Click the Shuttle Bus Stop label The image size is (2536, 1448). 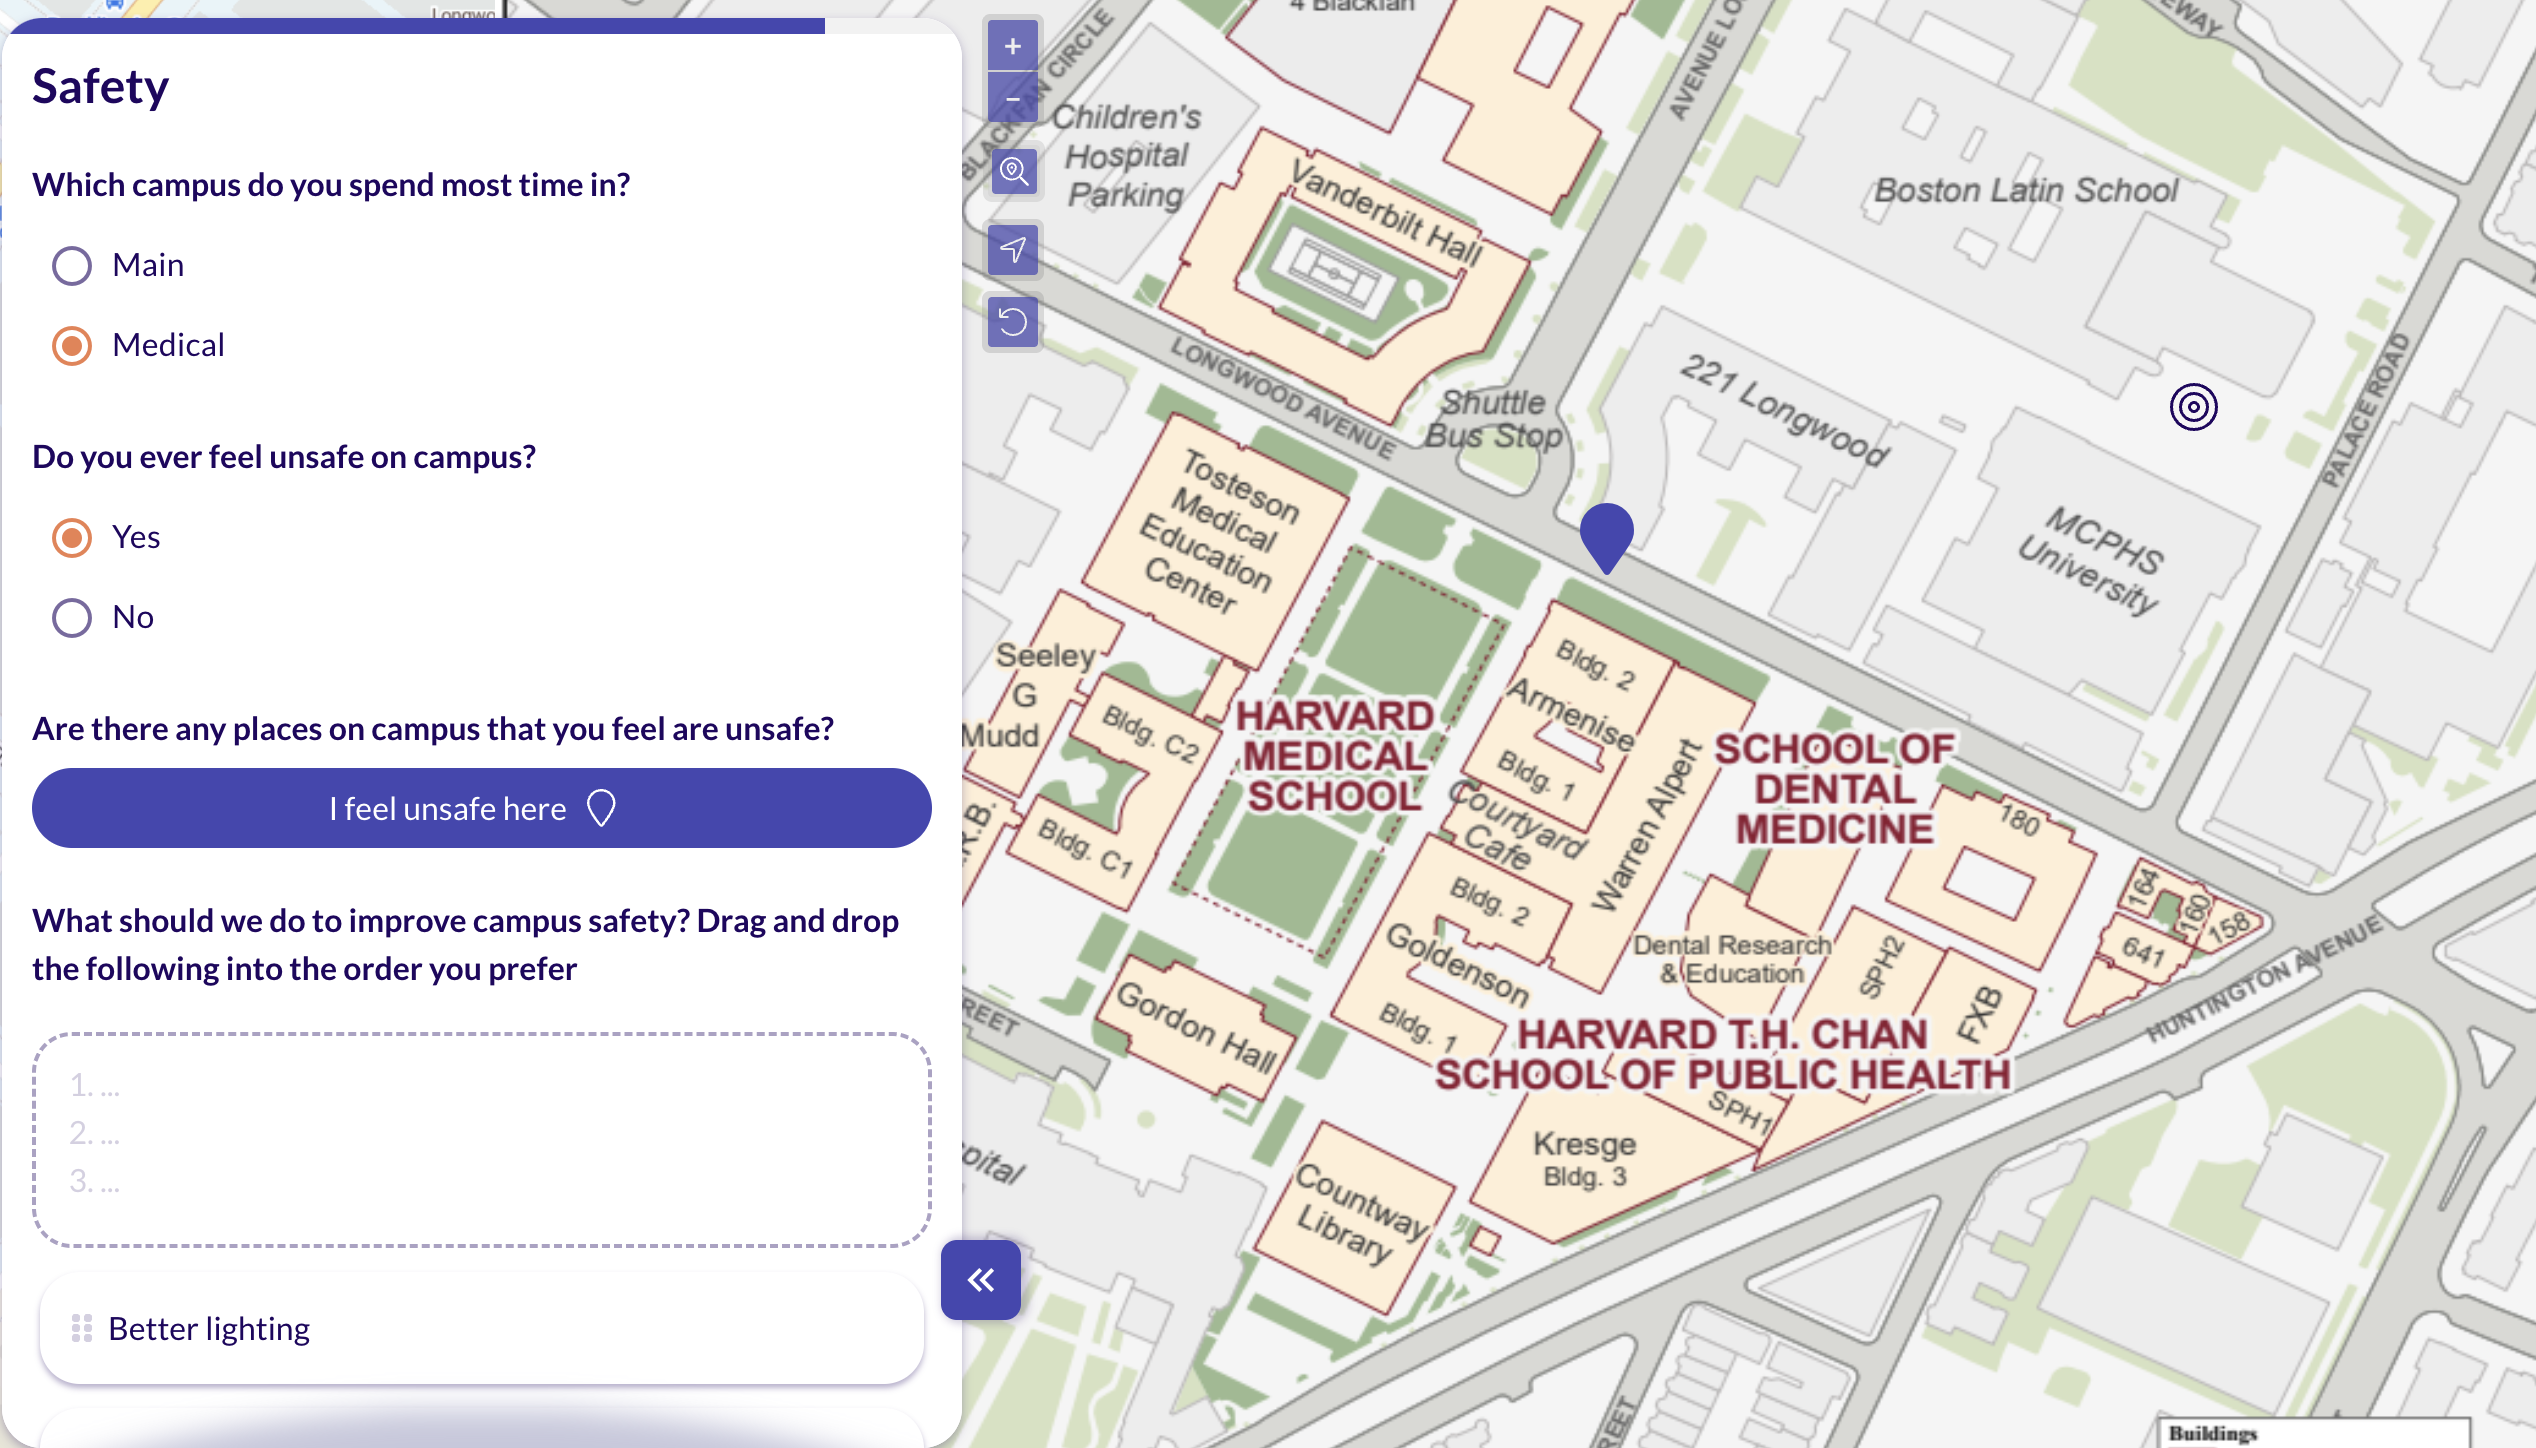point(1493,419)
